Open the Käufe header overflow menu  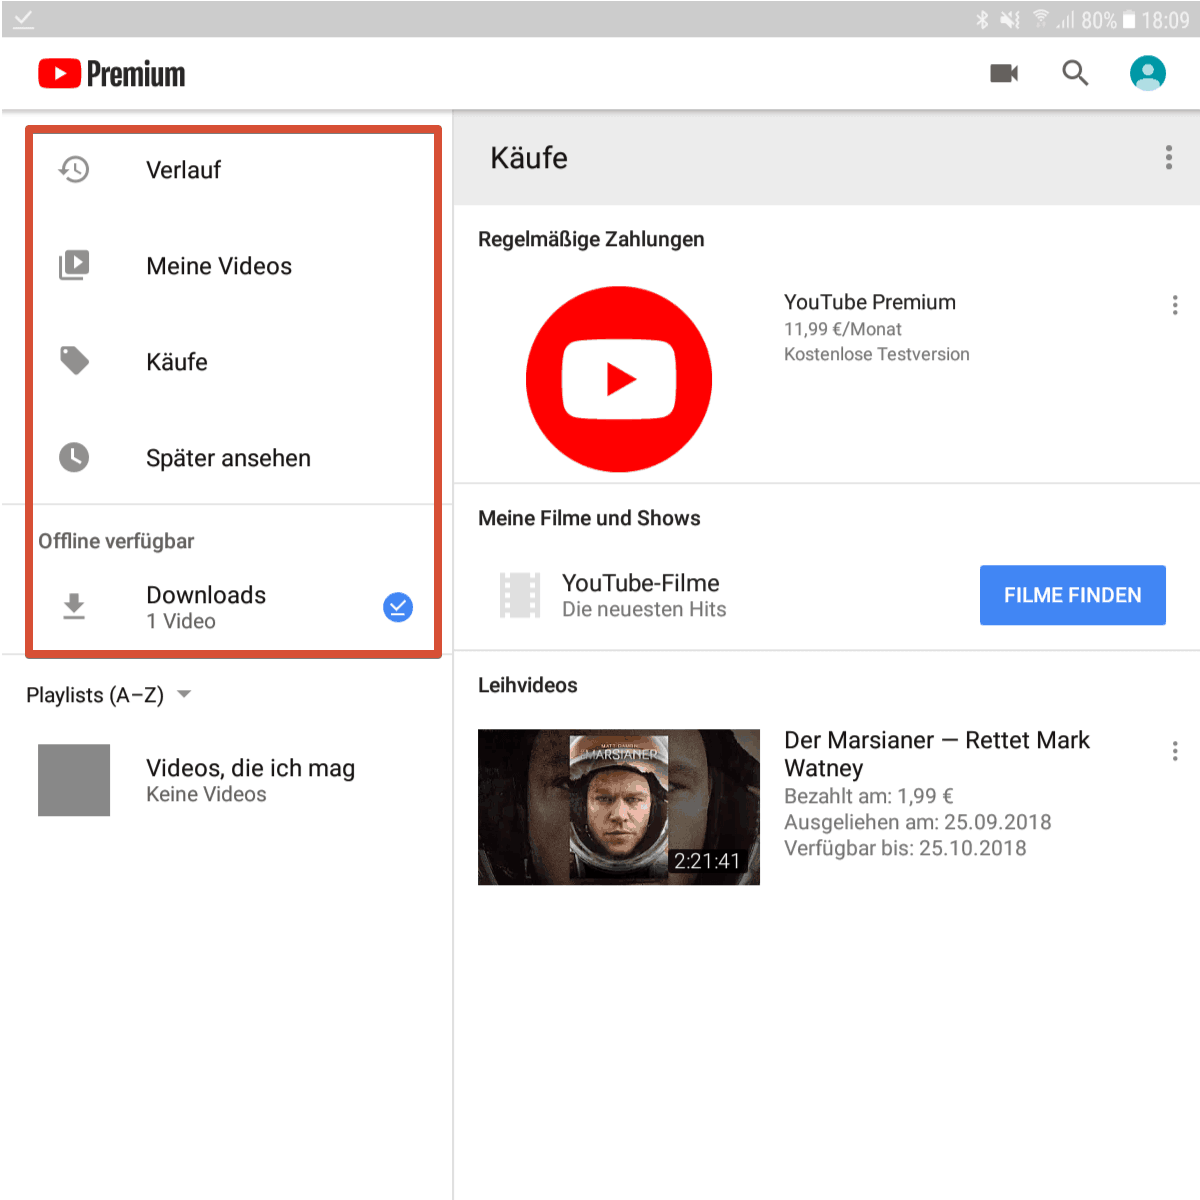(1168, 157)
